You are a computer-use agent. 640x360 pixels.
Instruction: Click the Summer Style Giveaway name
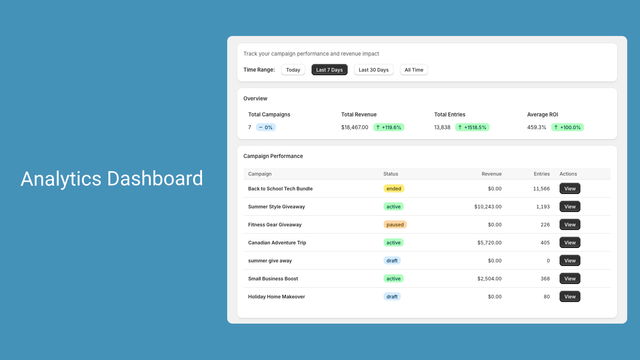coord(276,207)
